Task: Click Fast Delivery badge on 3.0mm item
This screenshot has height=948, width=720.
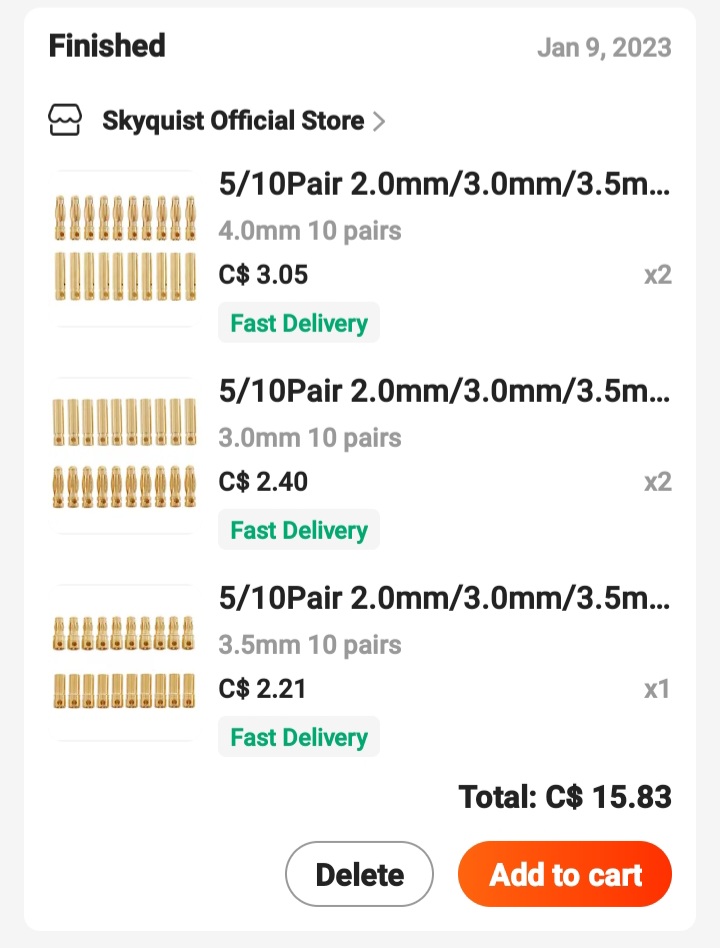Action: 299,530
